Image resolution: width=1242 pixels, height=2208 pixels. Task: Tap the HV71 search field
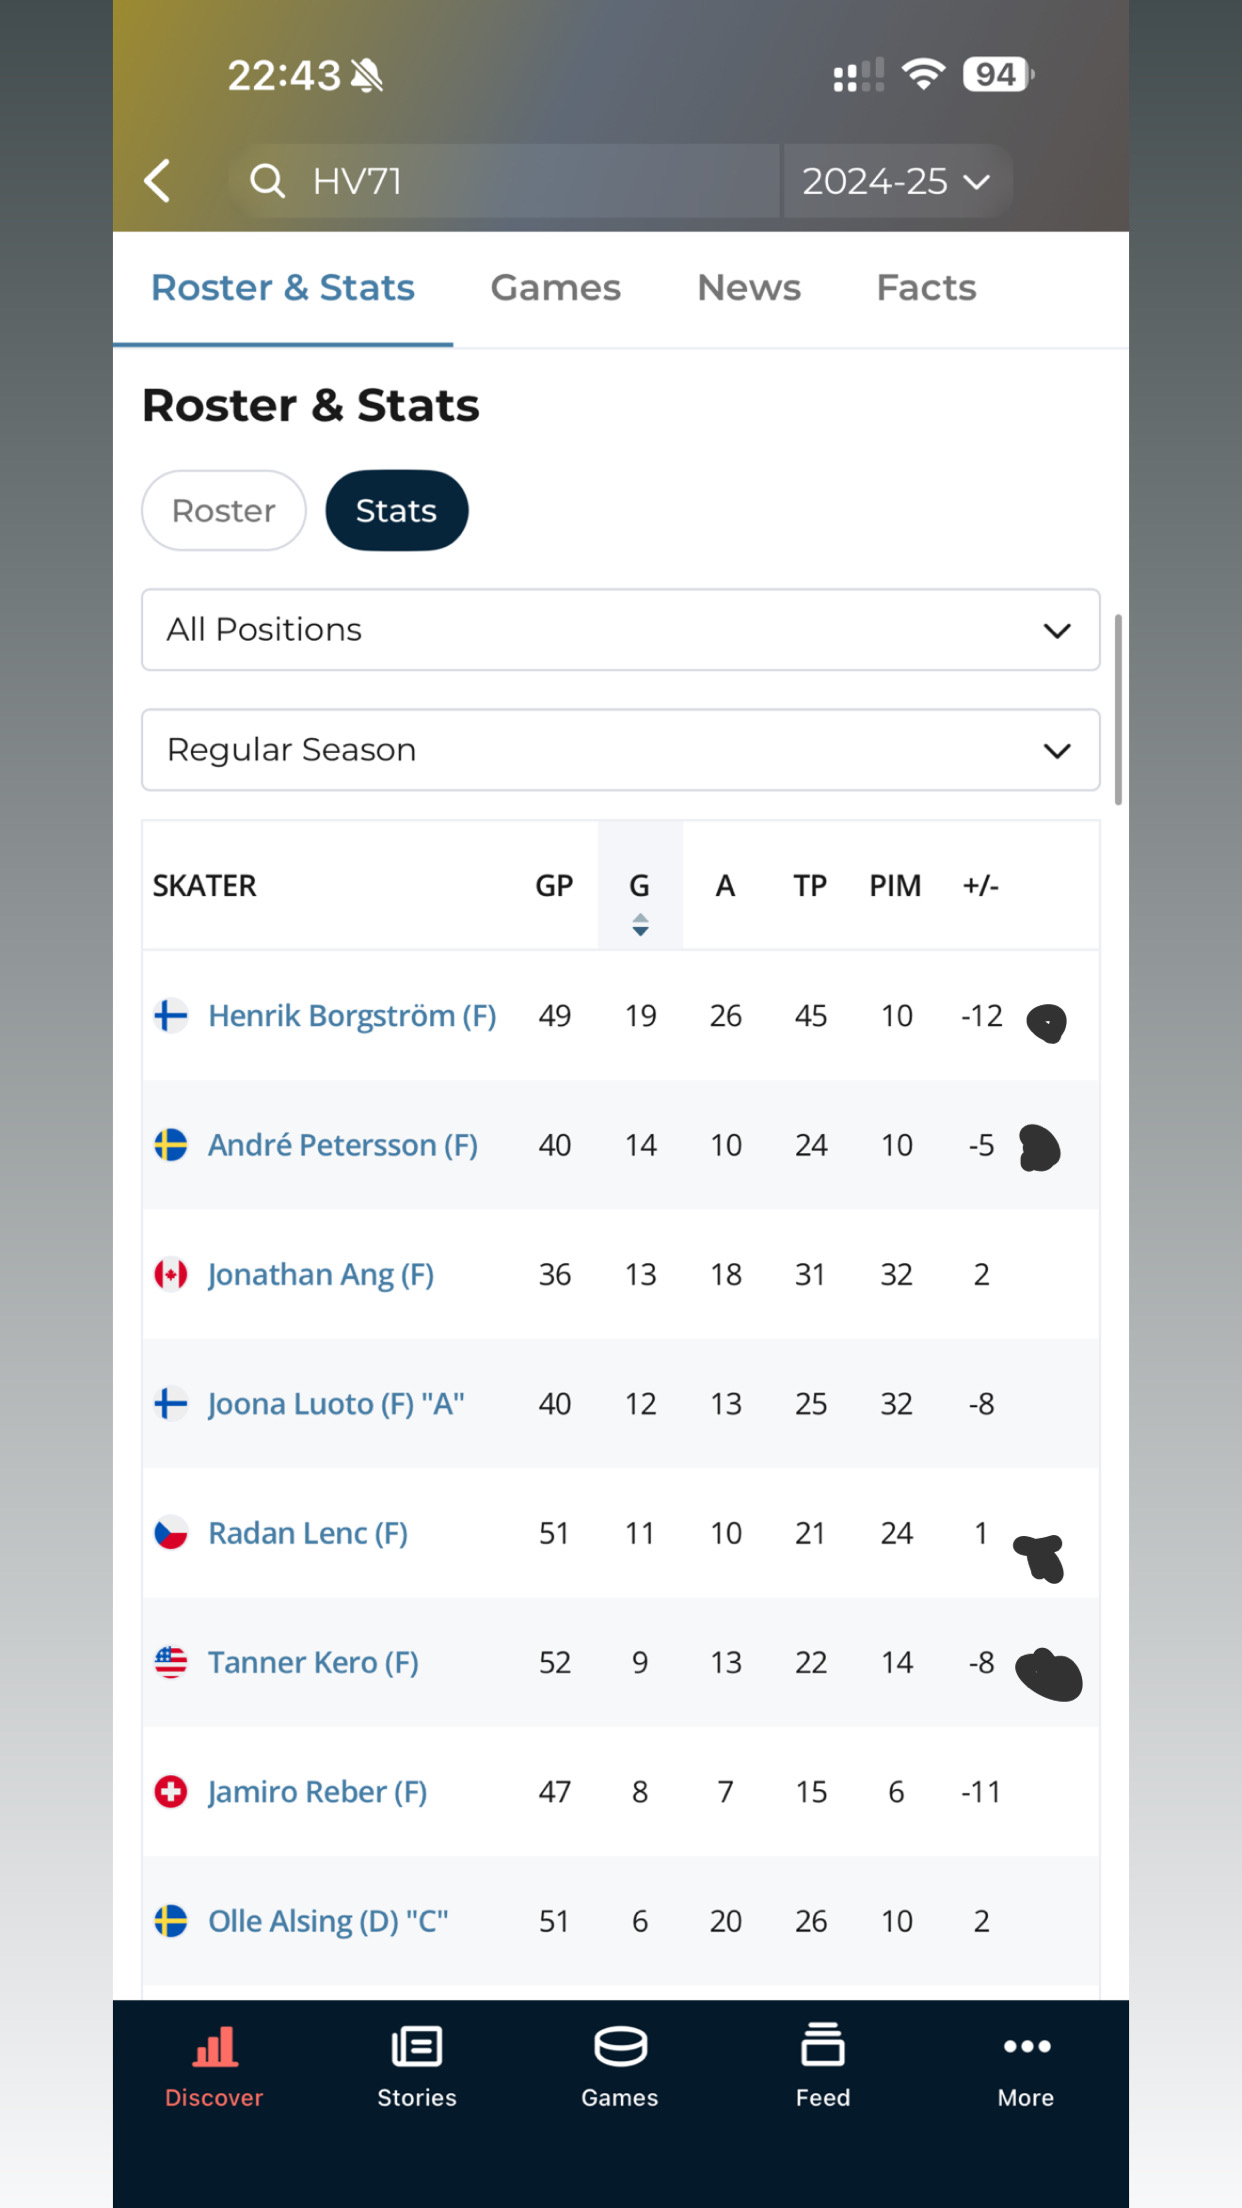coord(520,181)
